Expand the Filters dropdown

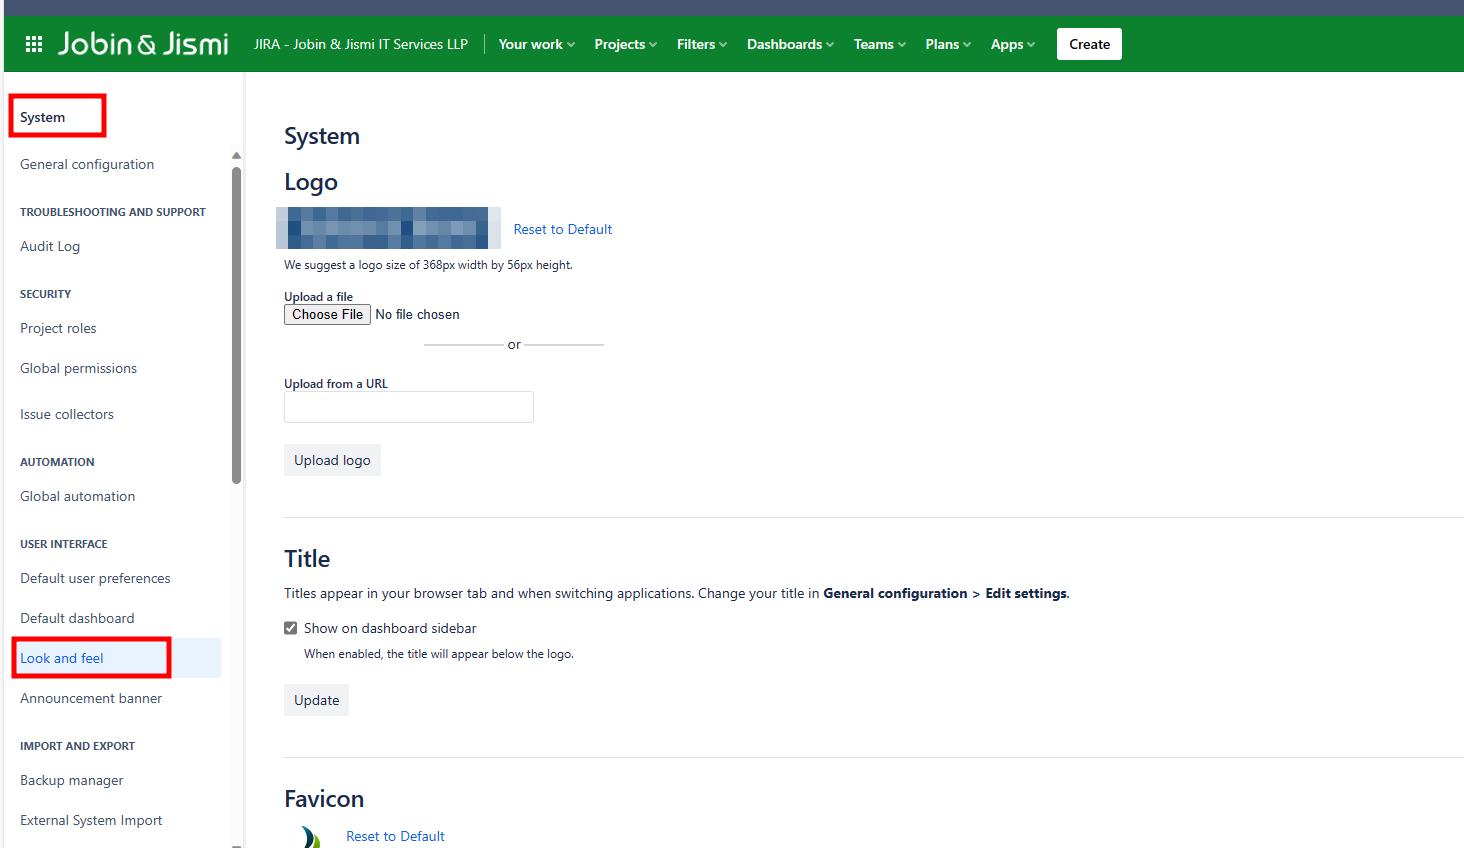(x=701, y=44)
